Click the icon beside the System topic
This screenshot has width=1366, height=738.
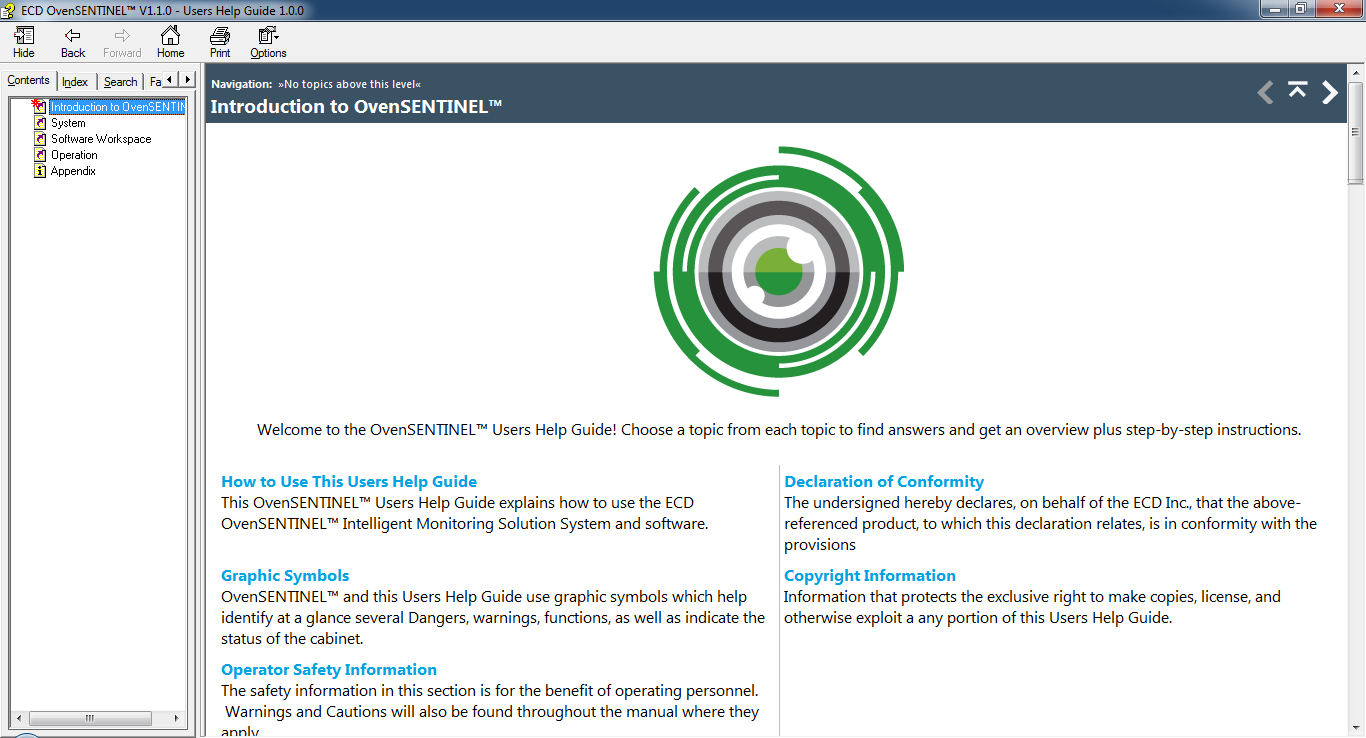point(40,123)
